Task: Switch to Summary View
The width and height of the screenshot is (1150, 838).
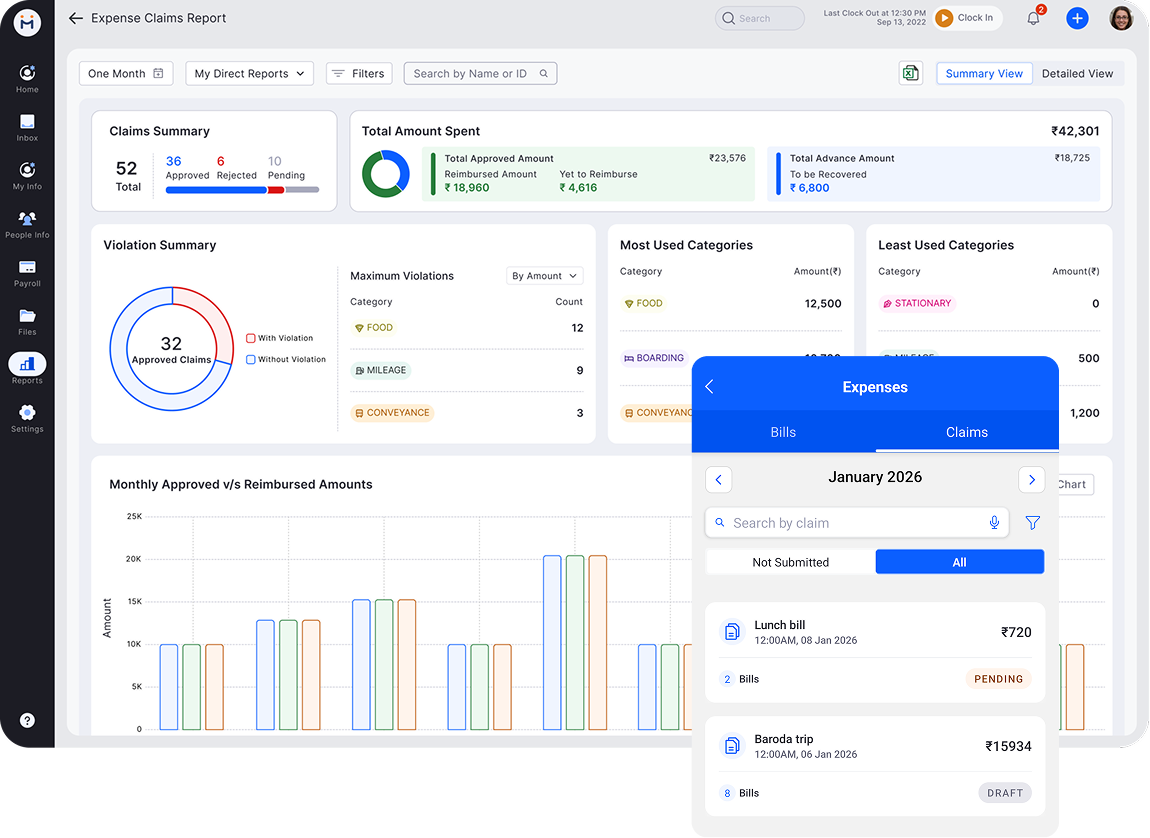Action: point(984,73)
